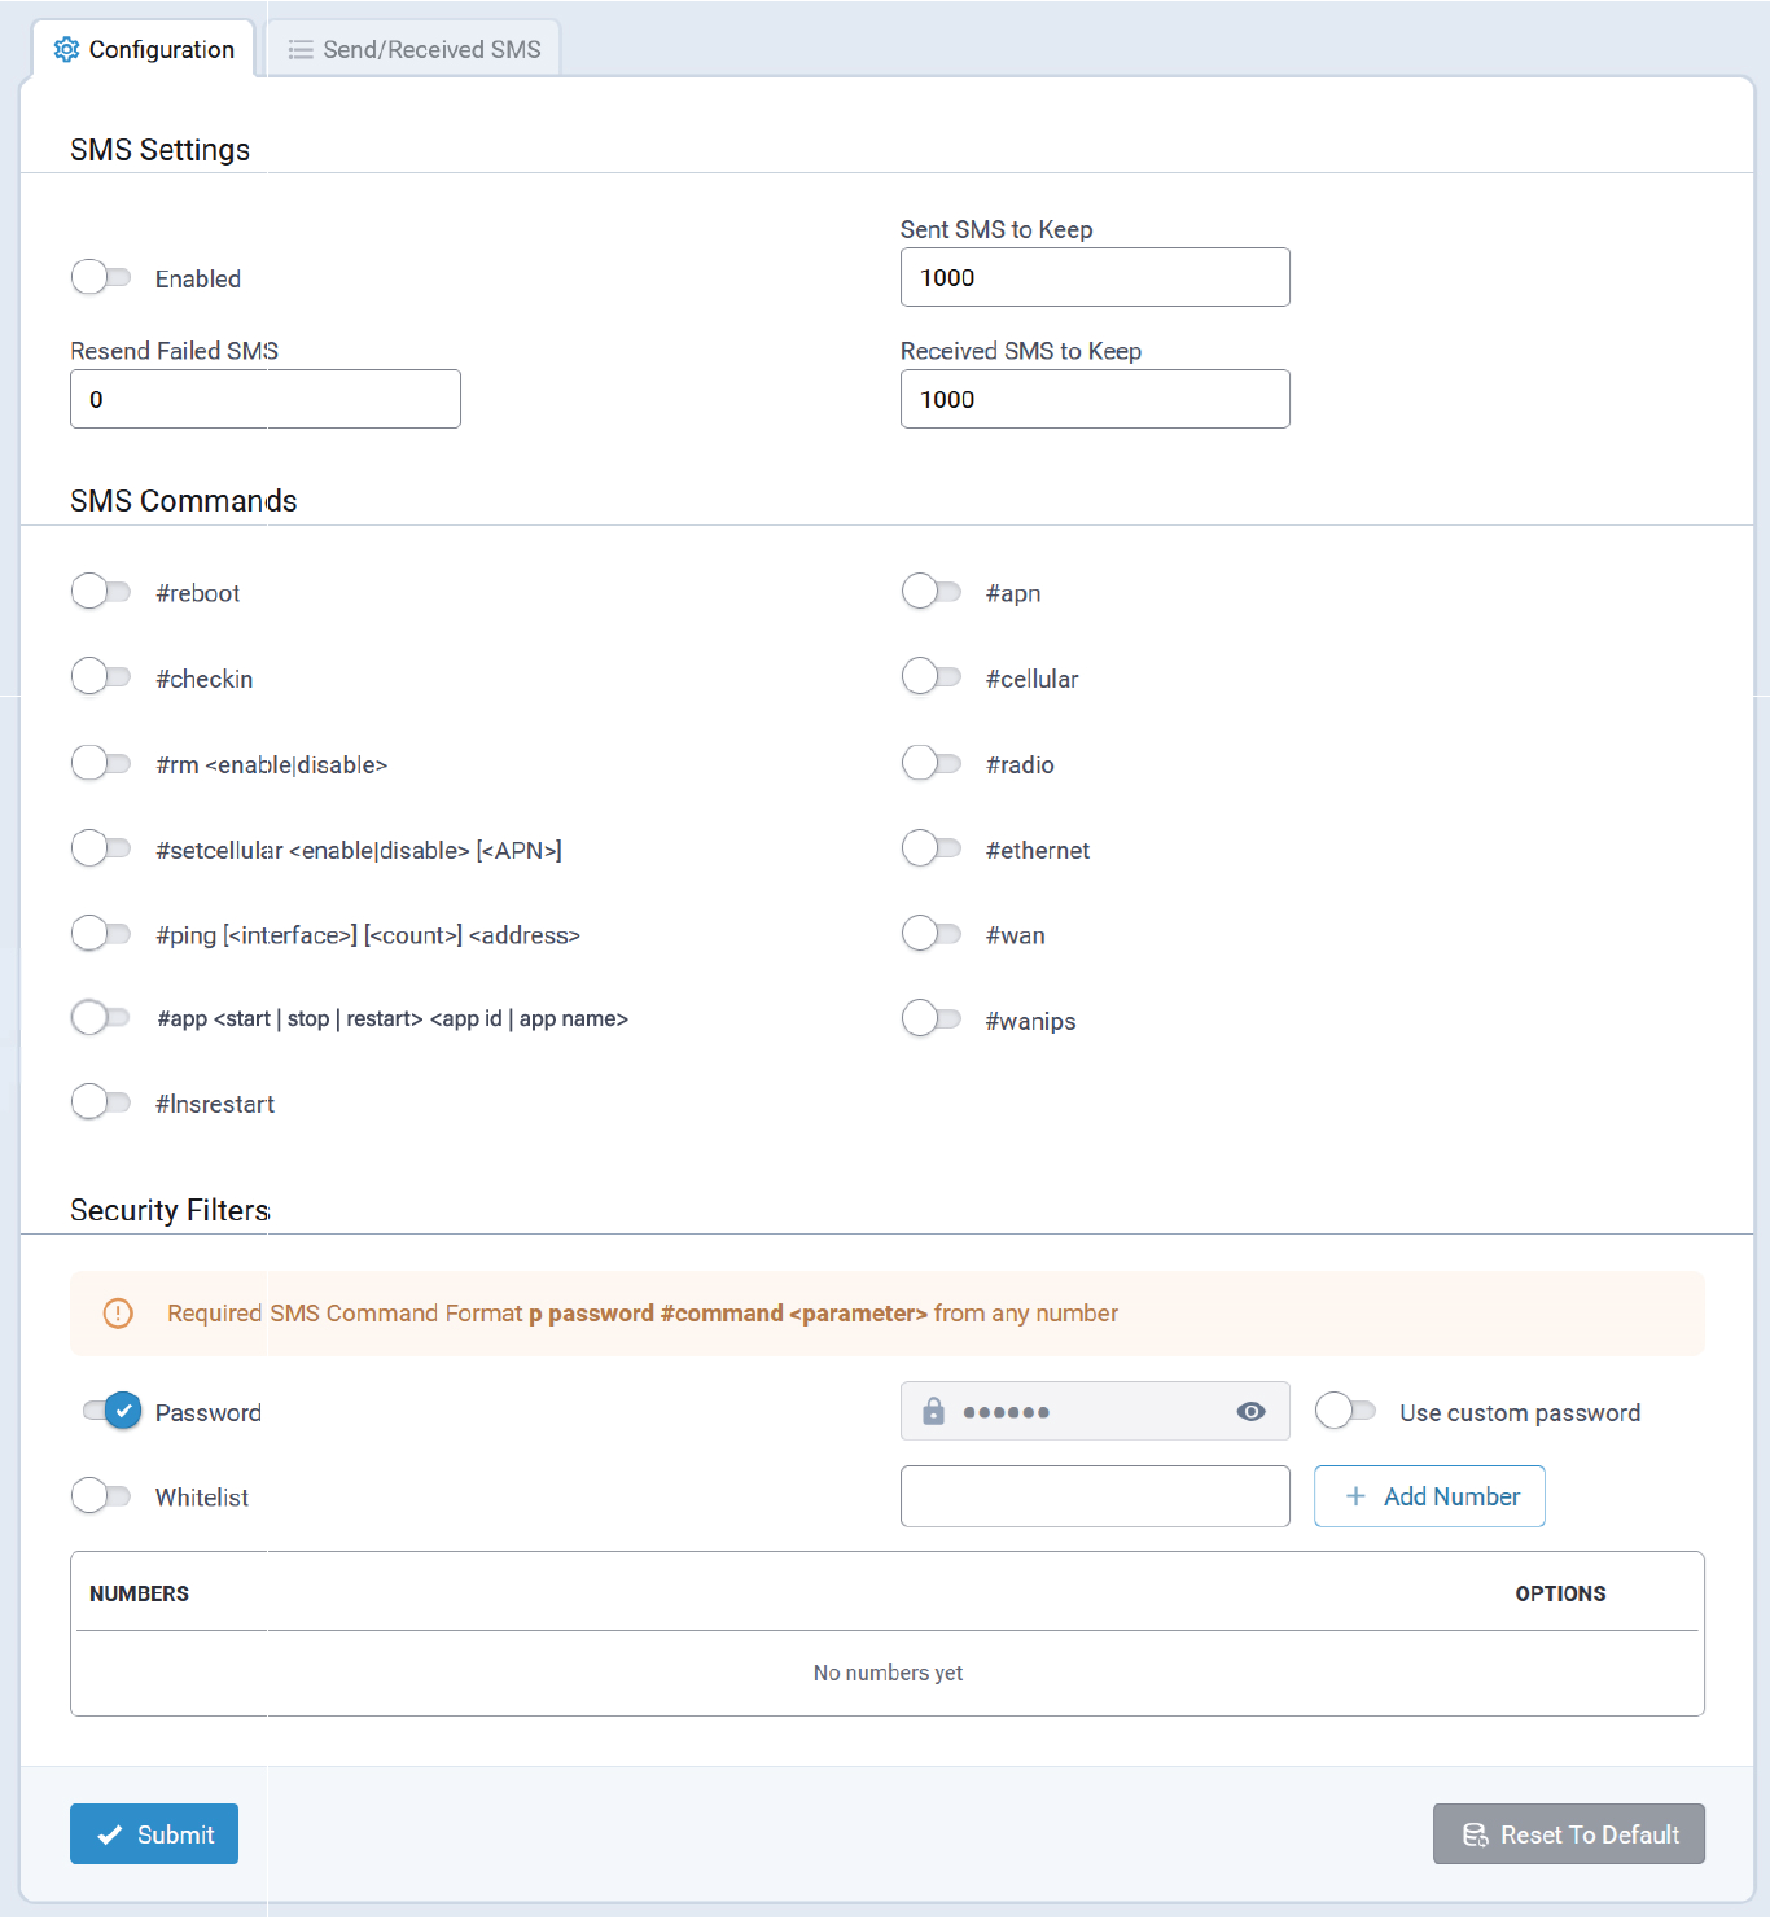Toggle Use custom password switch

pos(1345,1411)
